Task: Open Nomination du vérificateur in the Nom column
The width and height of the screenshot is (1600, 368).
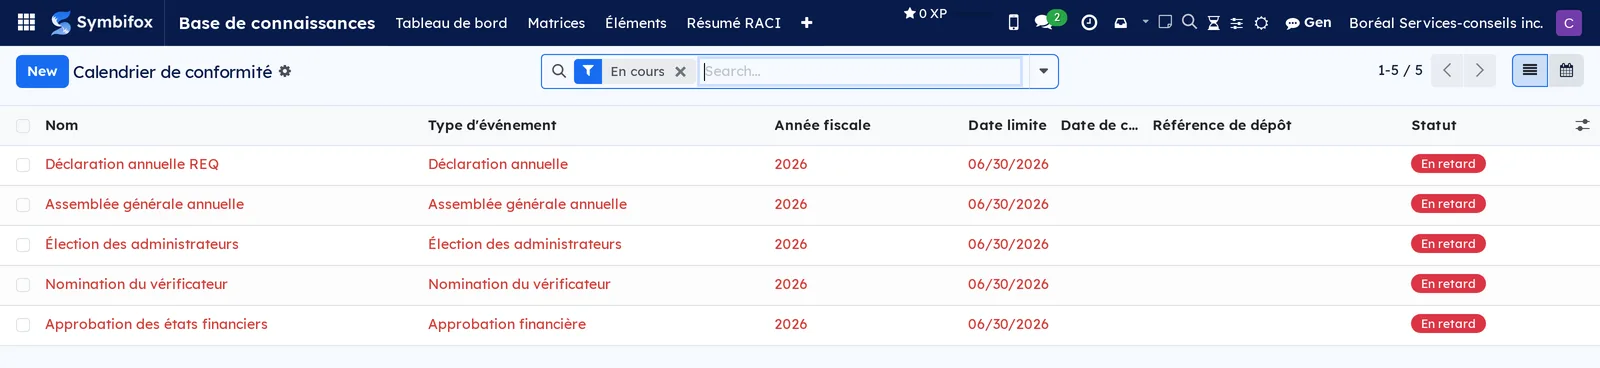Action: [136, 284]
